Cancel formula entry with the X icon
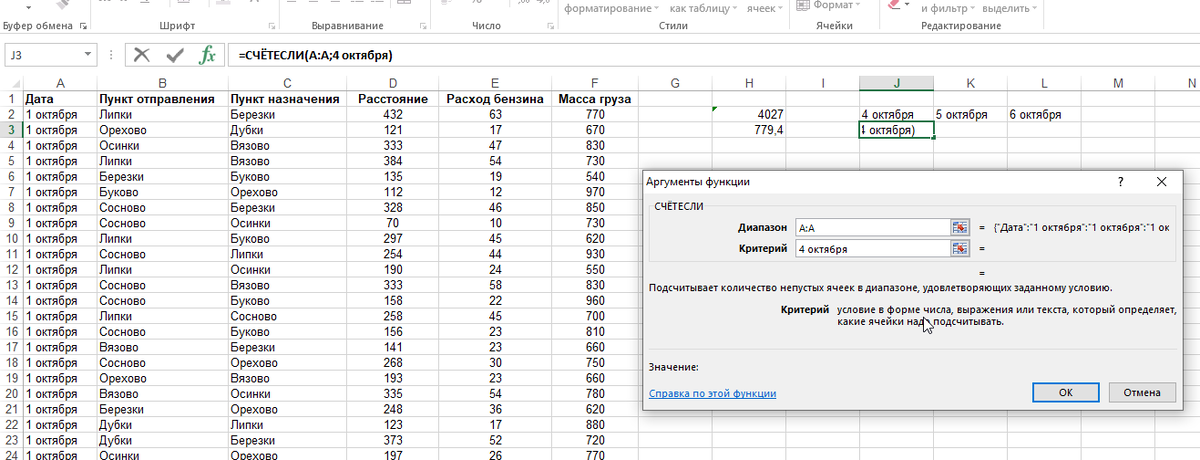This screenshot has width=1200, height=460. [x=143, y=55]
